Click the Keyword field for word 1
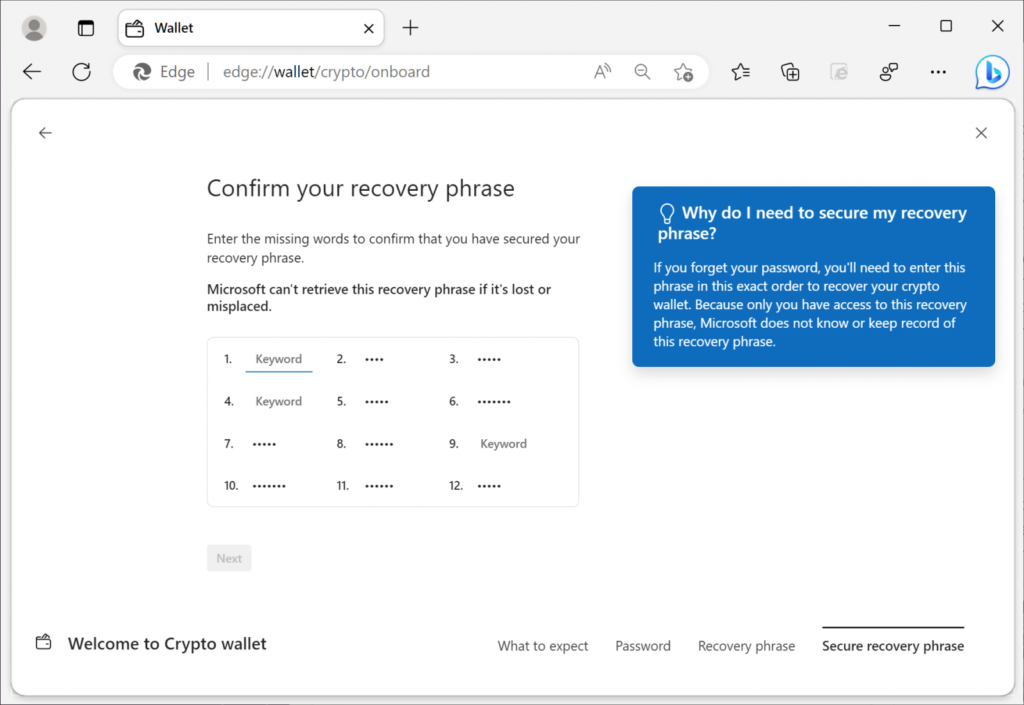Screen dimensions: 1024x705 click(279, 359)
